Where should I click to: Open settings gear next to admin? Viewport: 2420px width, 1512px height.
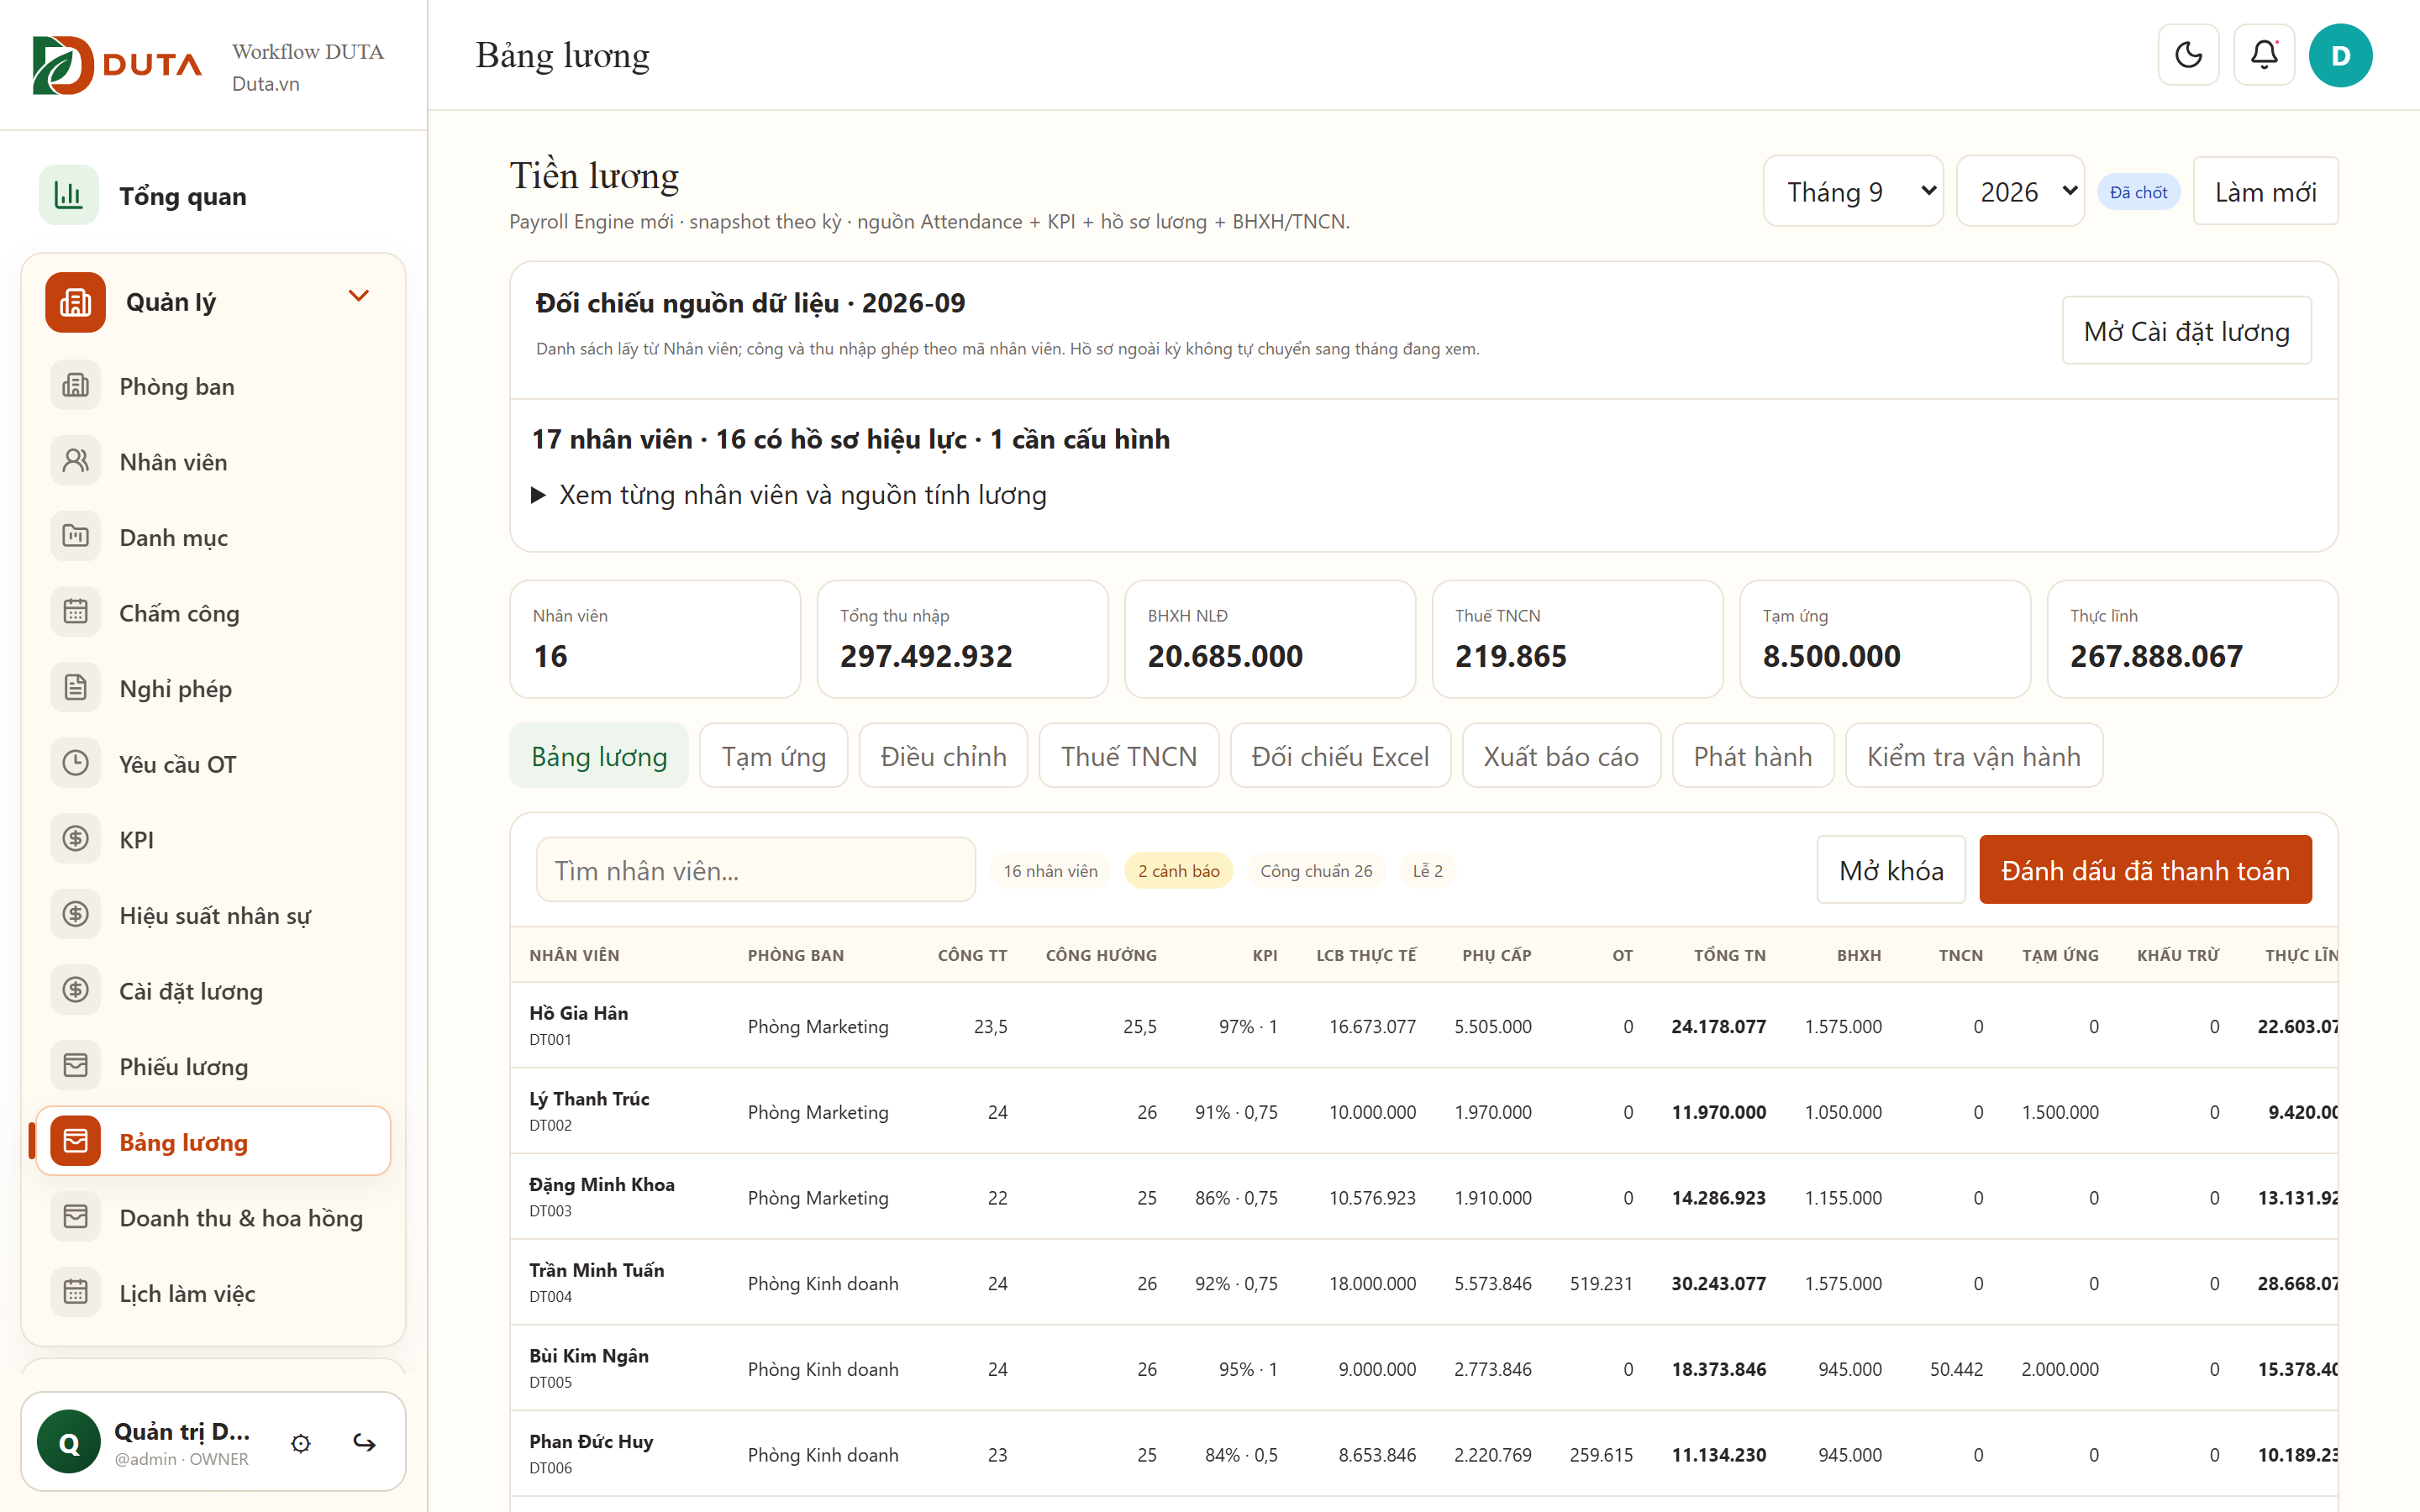[x=301, y=1443]
